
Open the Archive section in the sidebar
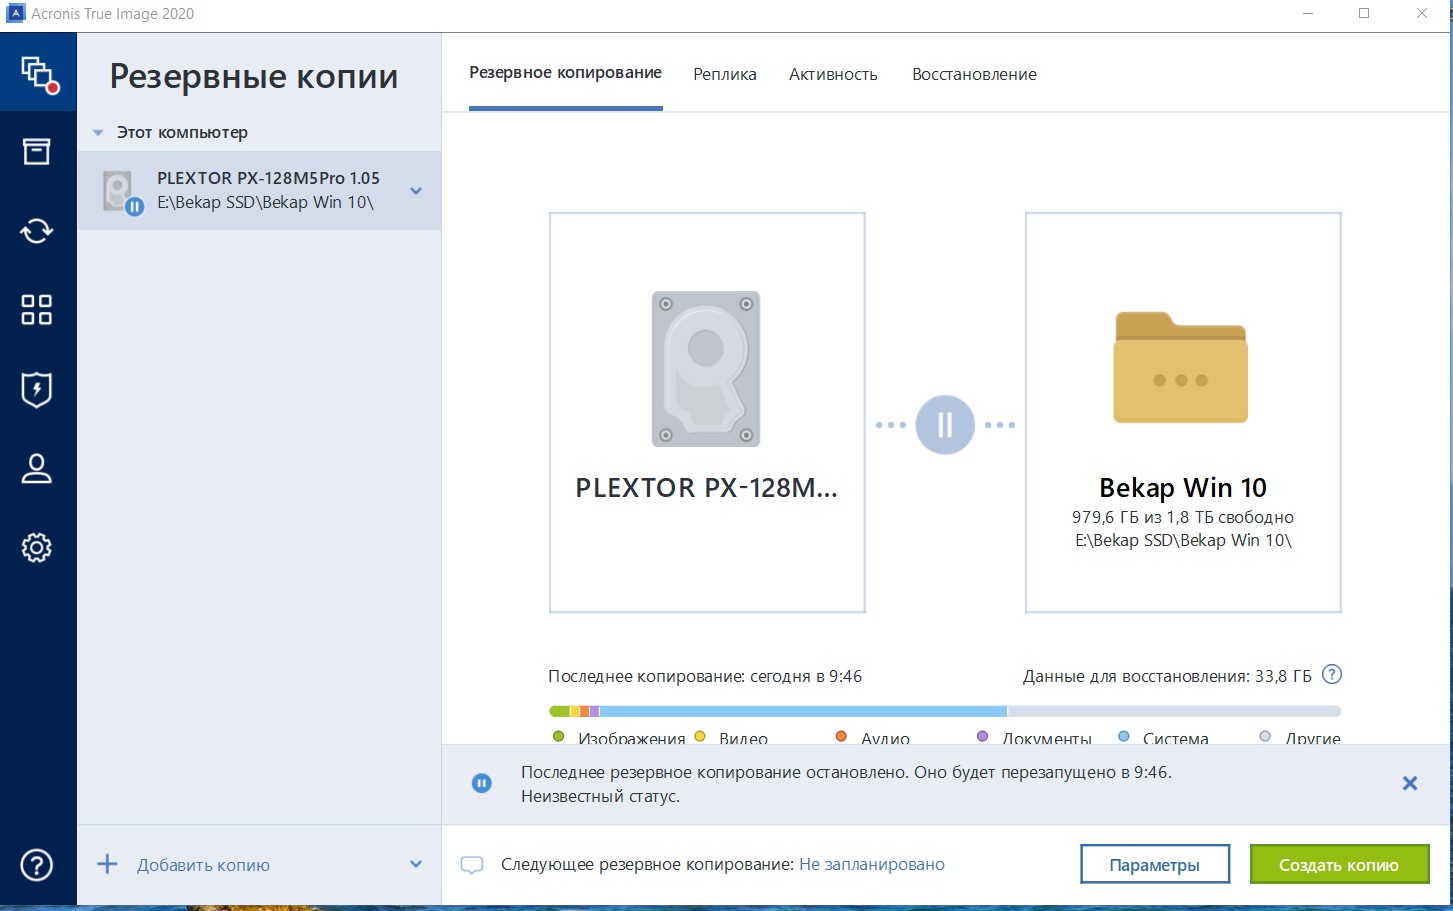tap(37, 151)
